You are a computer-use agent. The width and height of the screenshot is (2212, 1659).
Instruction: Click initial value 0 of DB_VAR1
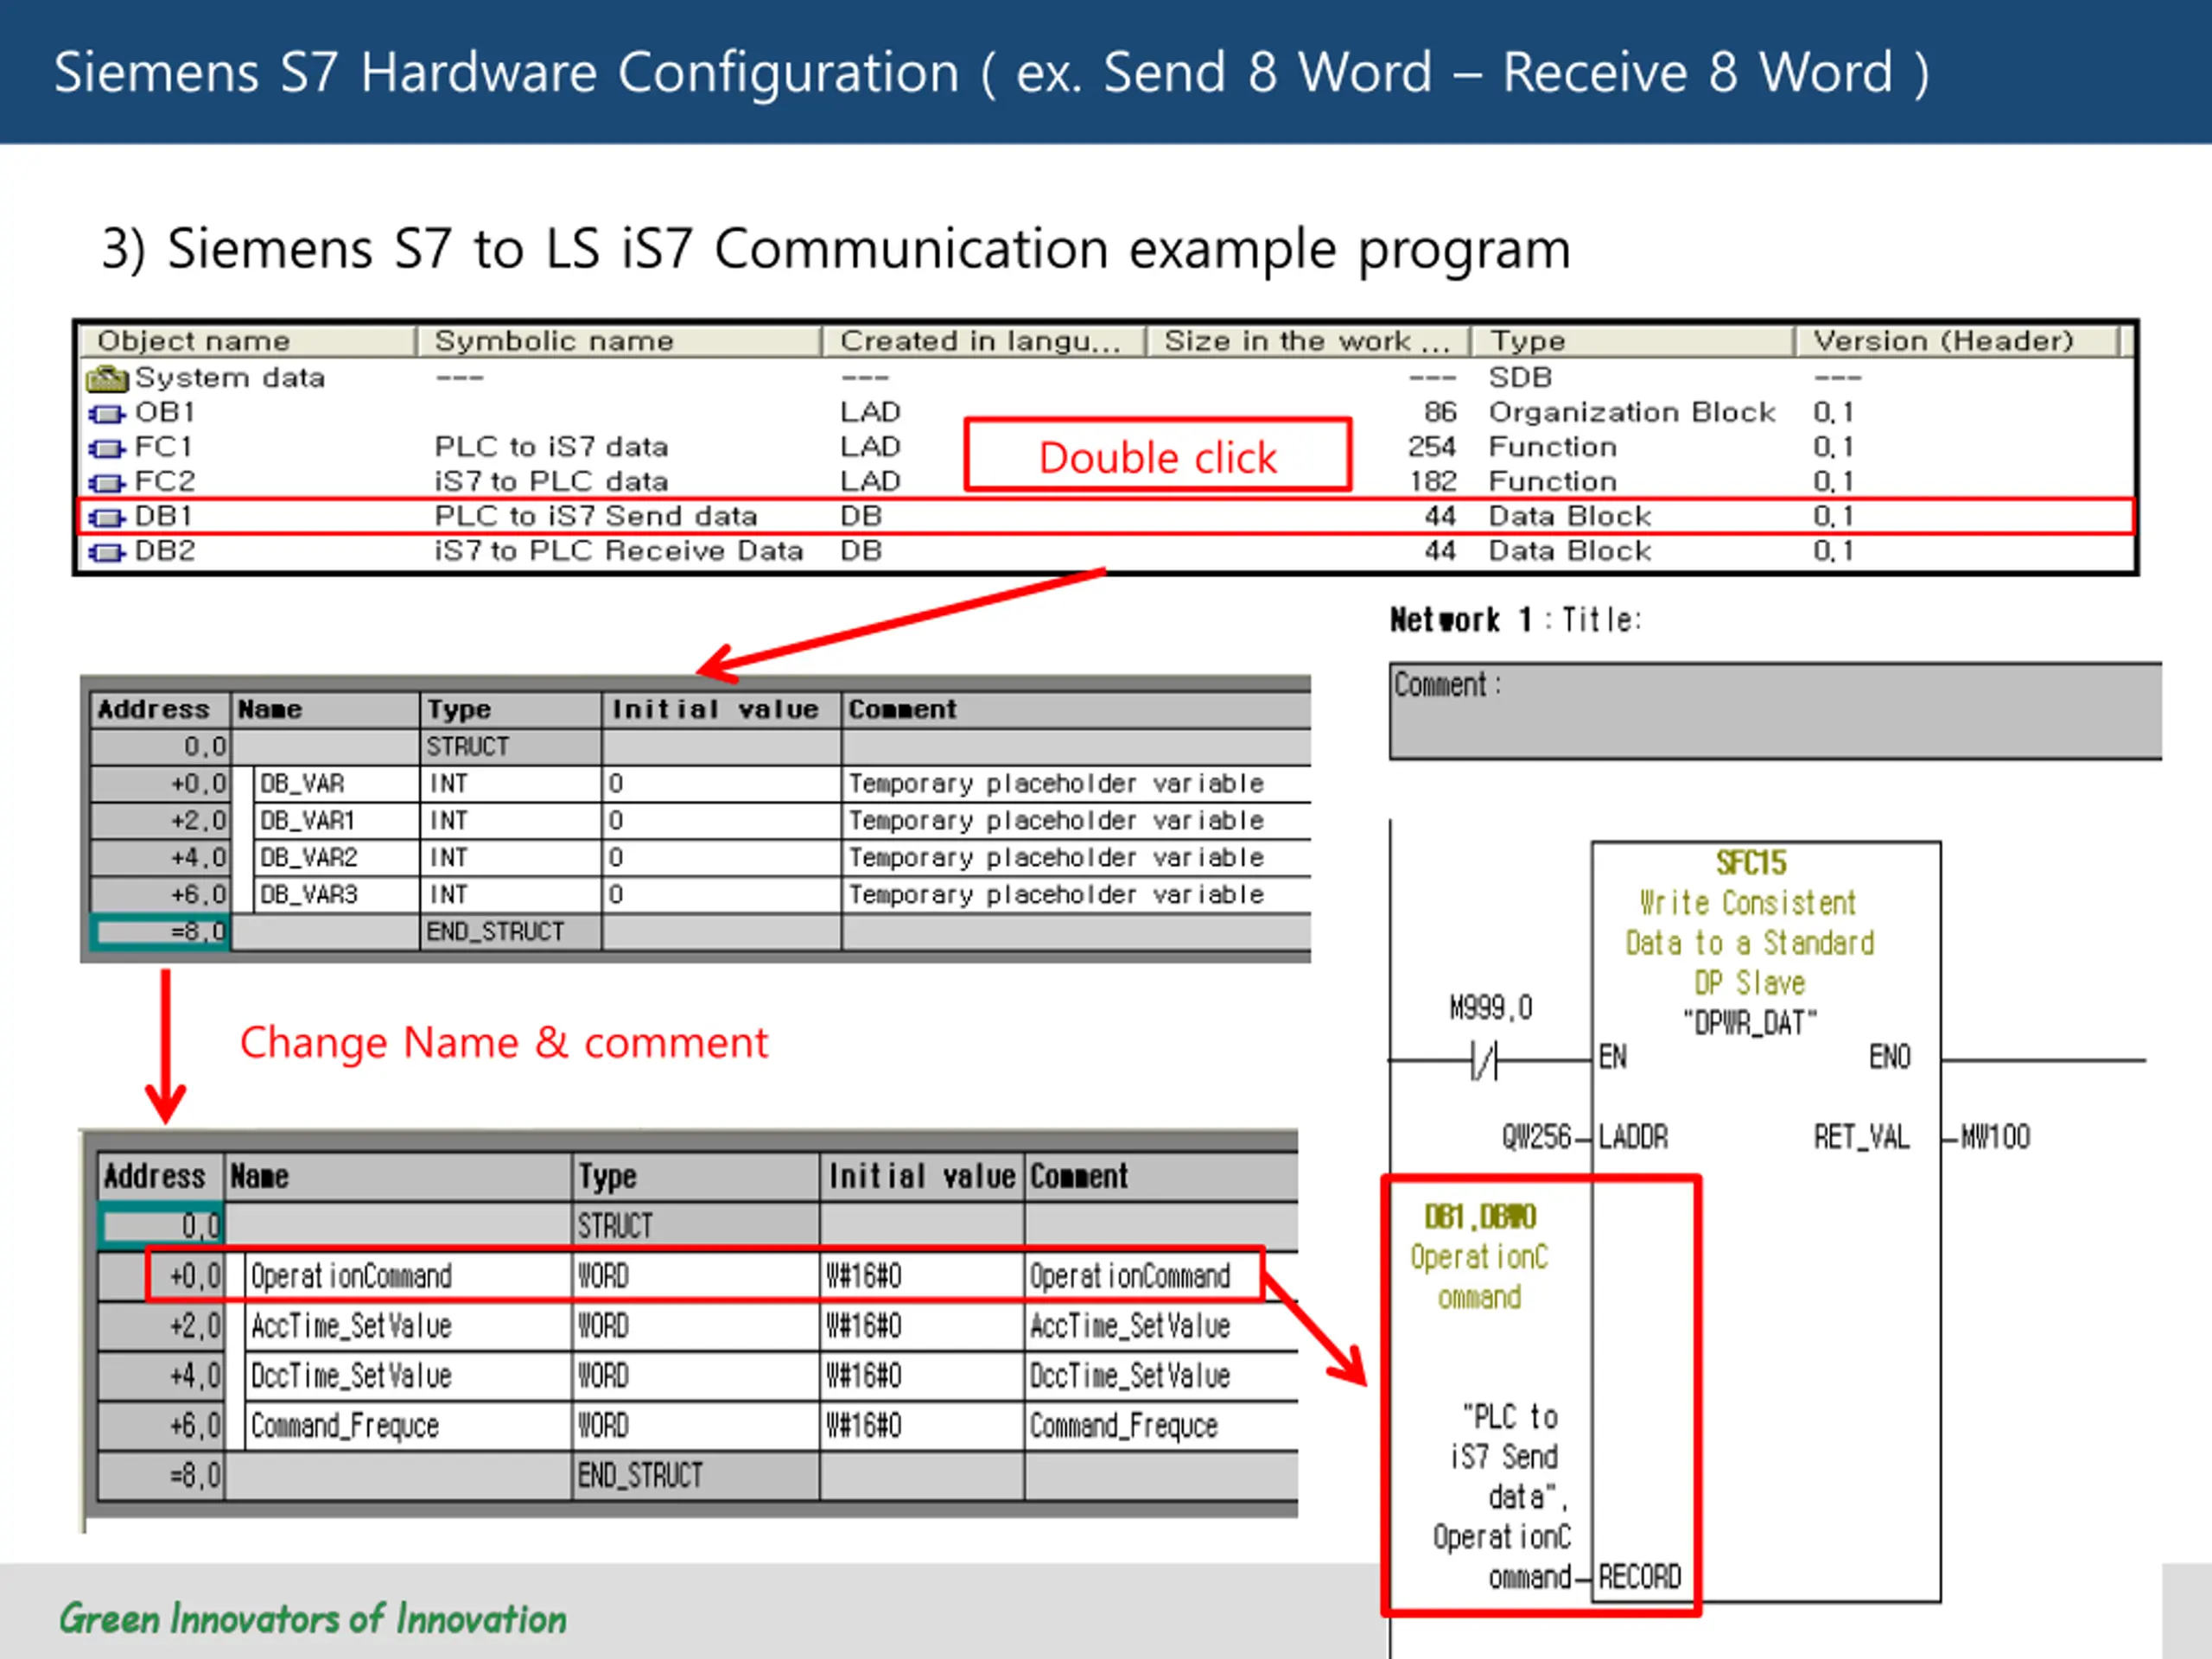click(x=721, y=820)
